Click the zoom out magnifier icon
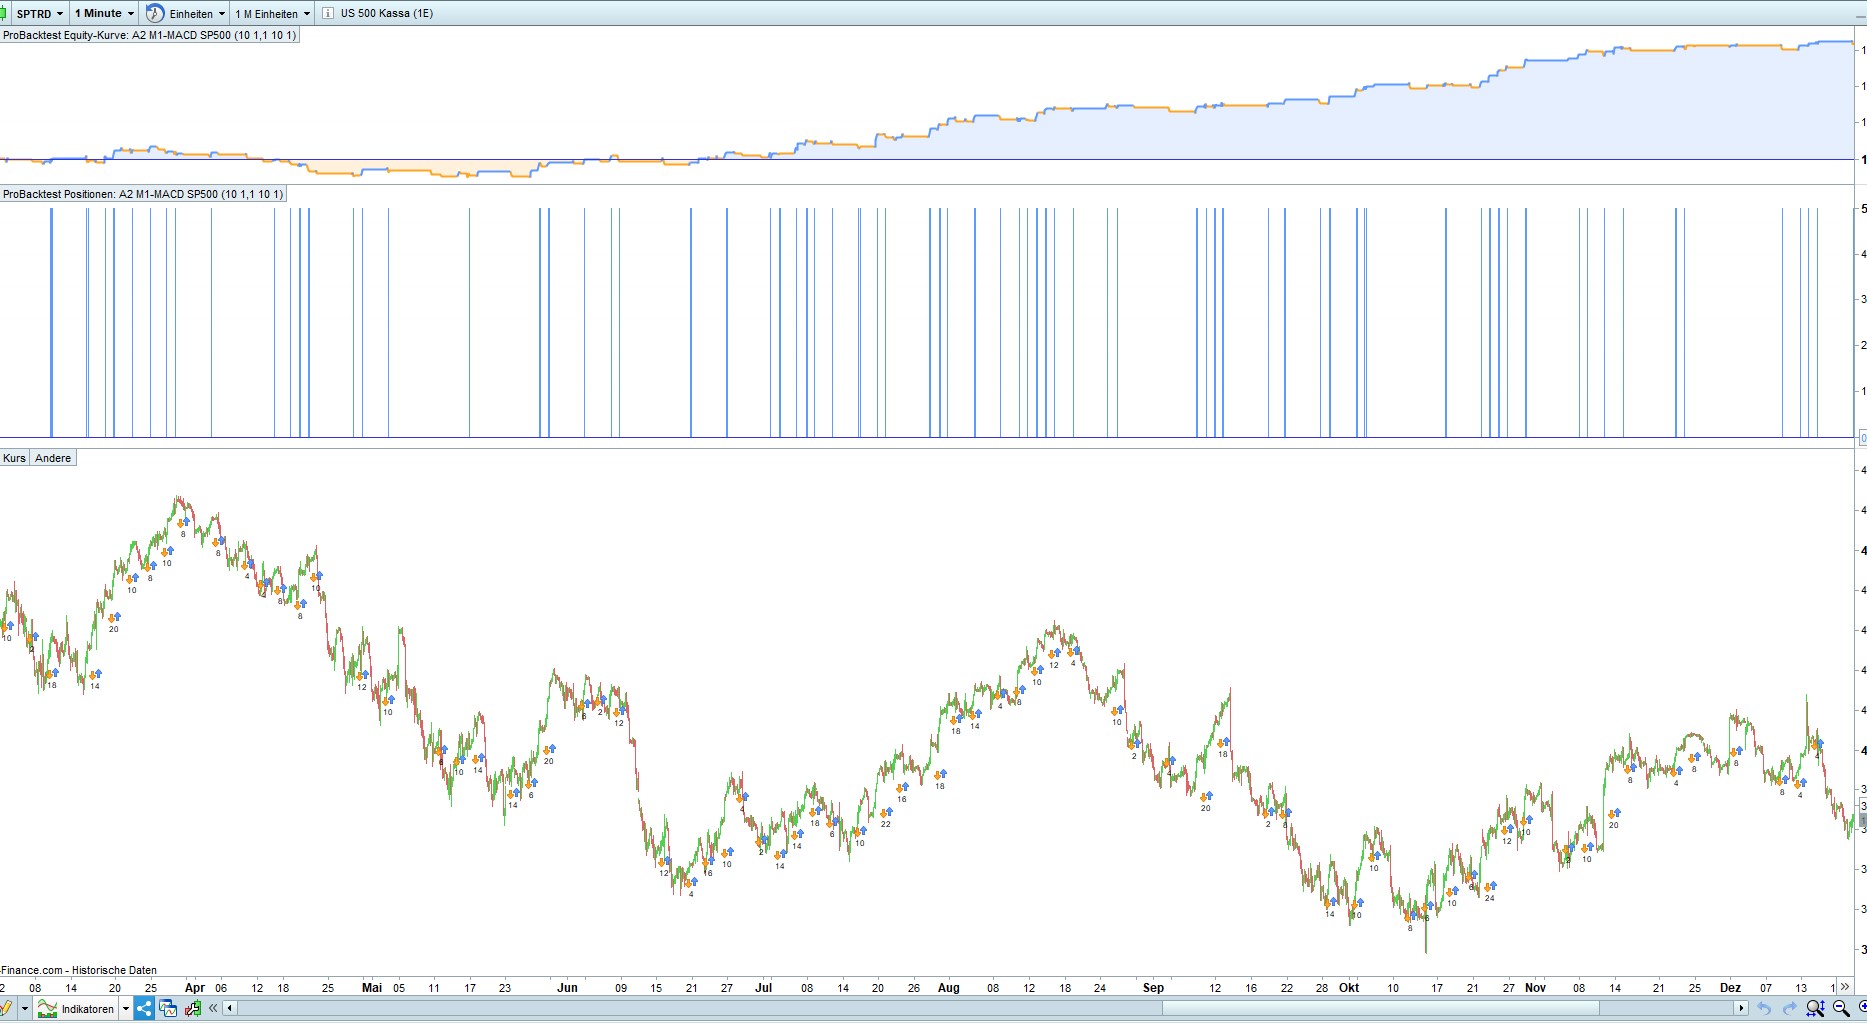This screenshot has height=1023, width=1867. [1841, 1009]
